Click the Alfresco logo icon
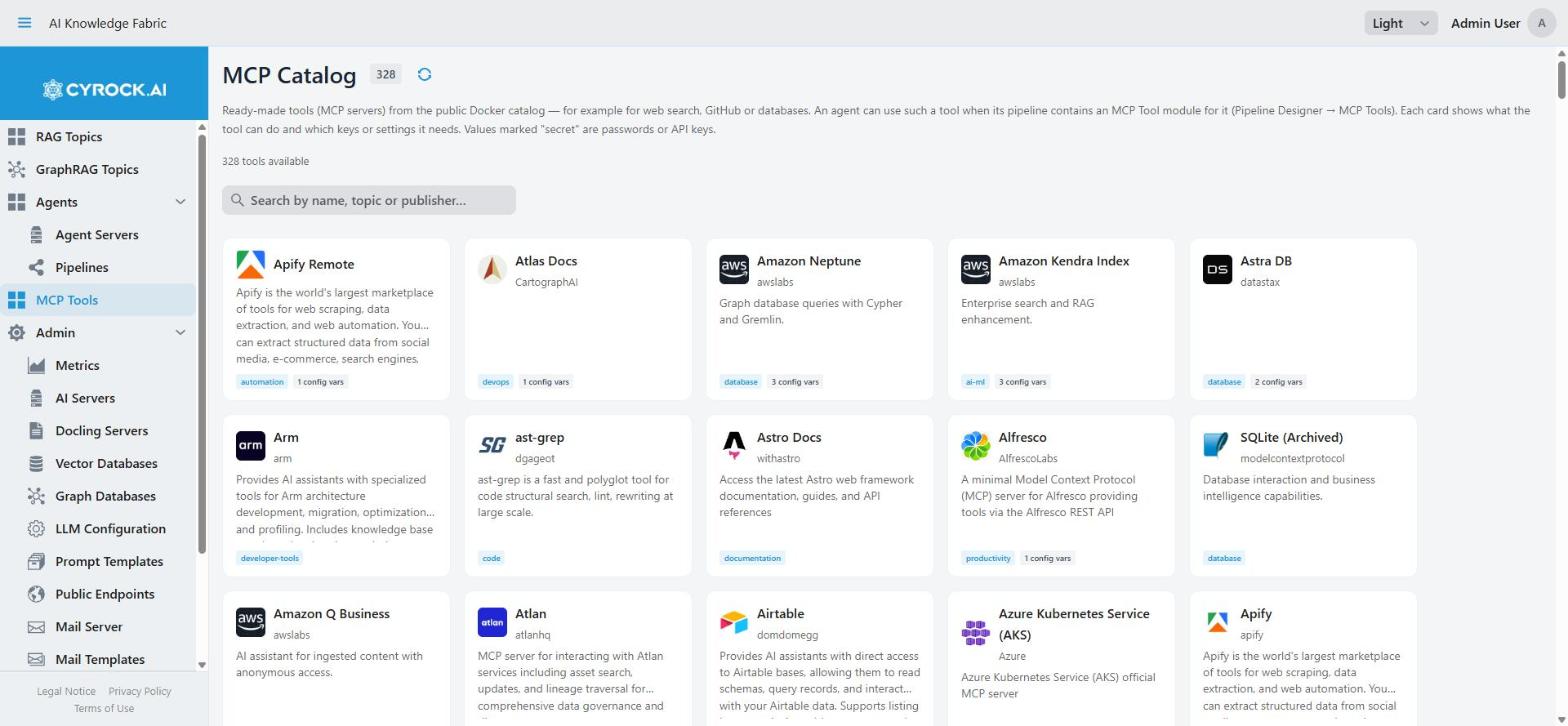 976,446
